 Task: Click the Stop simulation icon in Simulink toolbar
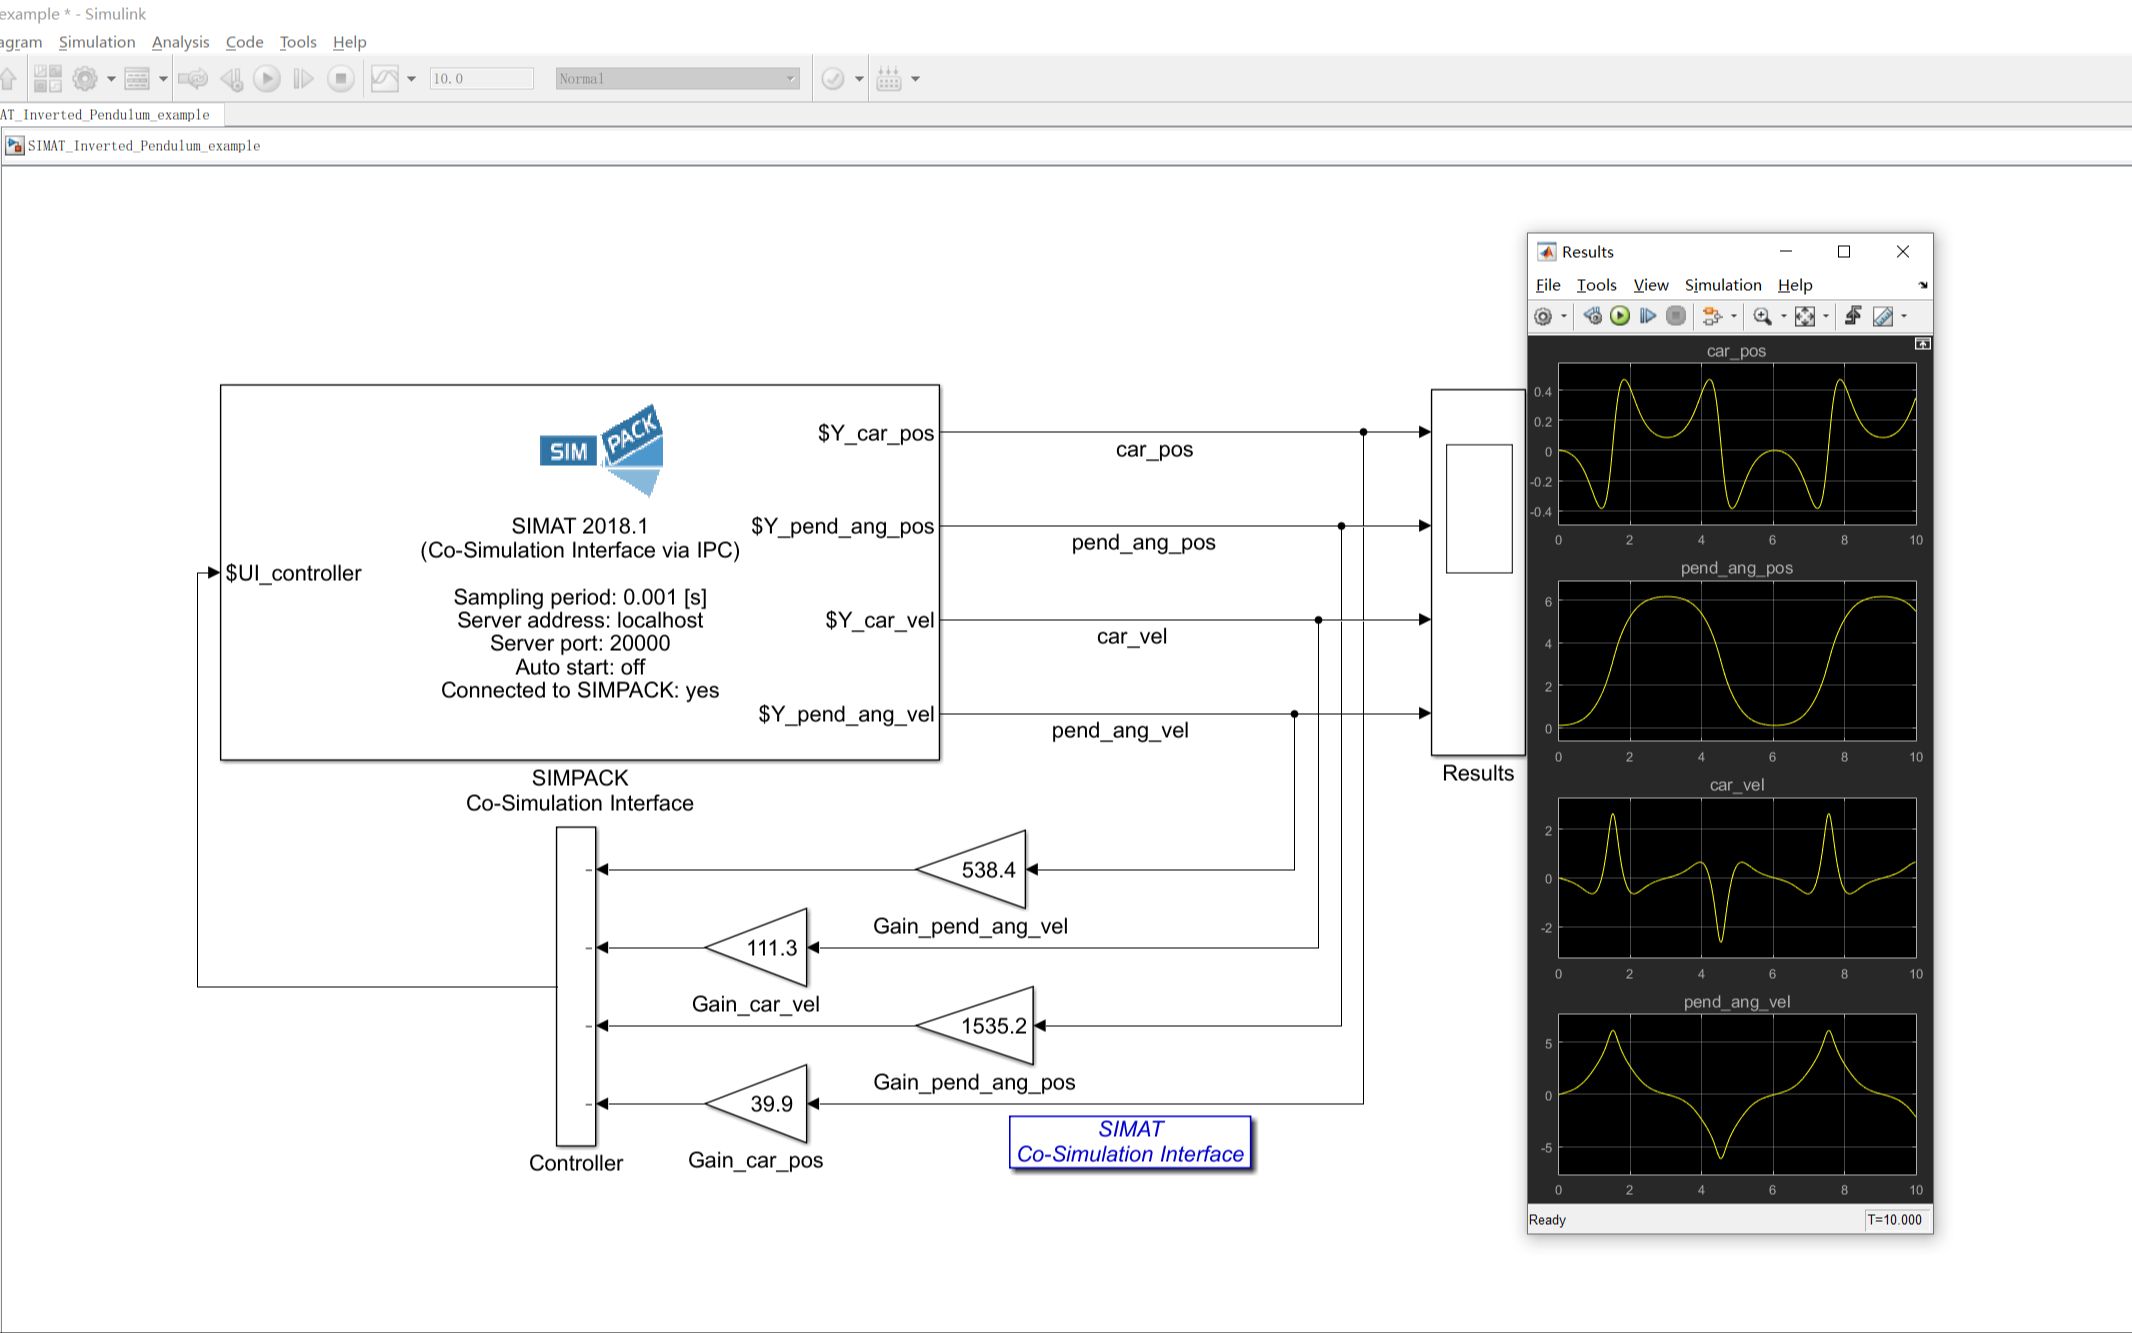tap(341, 79)
